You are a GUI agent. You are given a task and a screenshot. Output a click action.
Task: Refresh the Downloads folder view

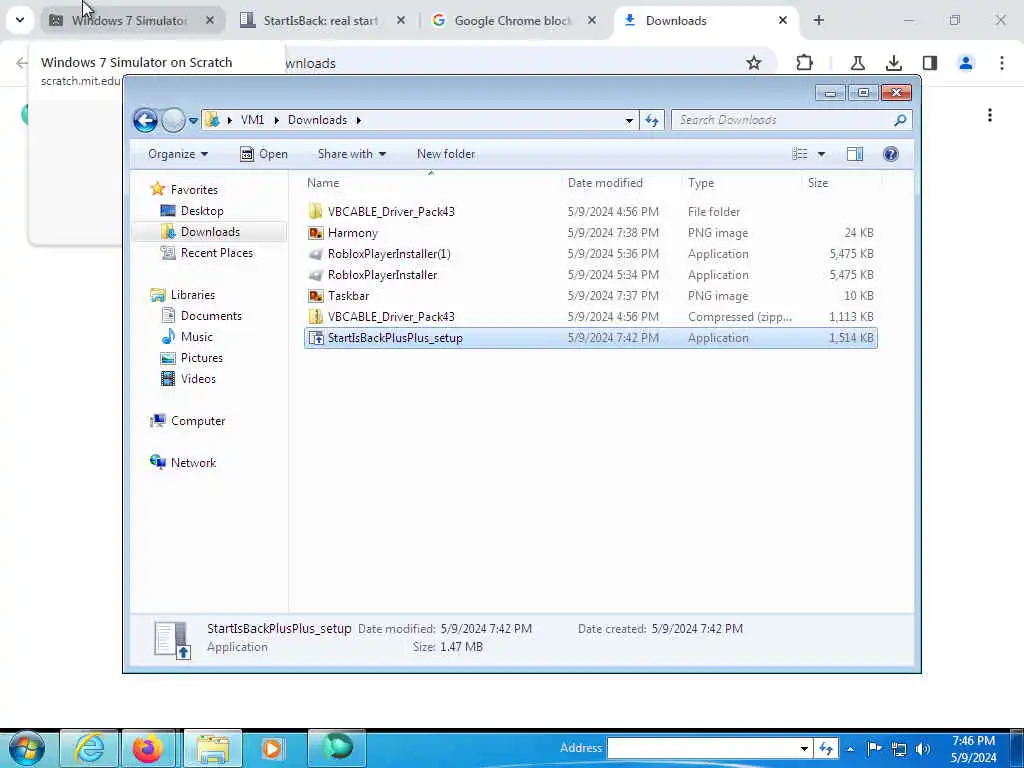pyautogui.click(x=652, y=120)
